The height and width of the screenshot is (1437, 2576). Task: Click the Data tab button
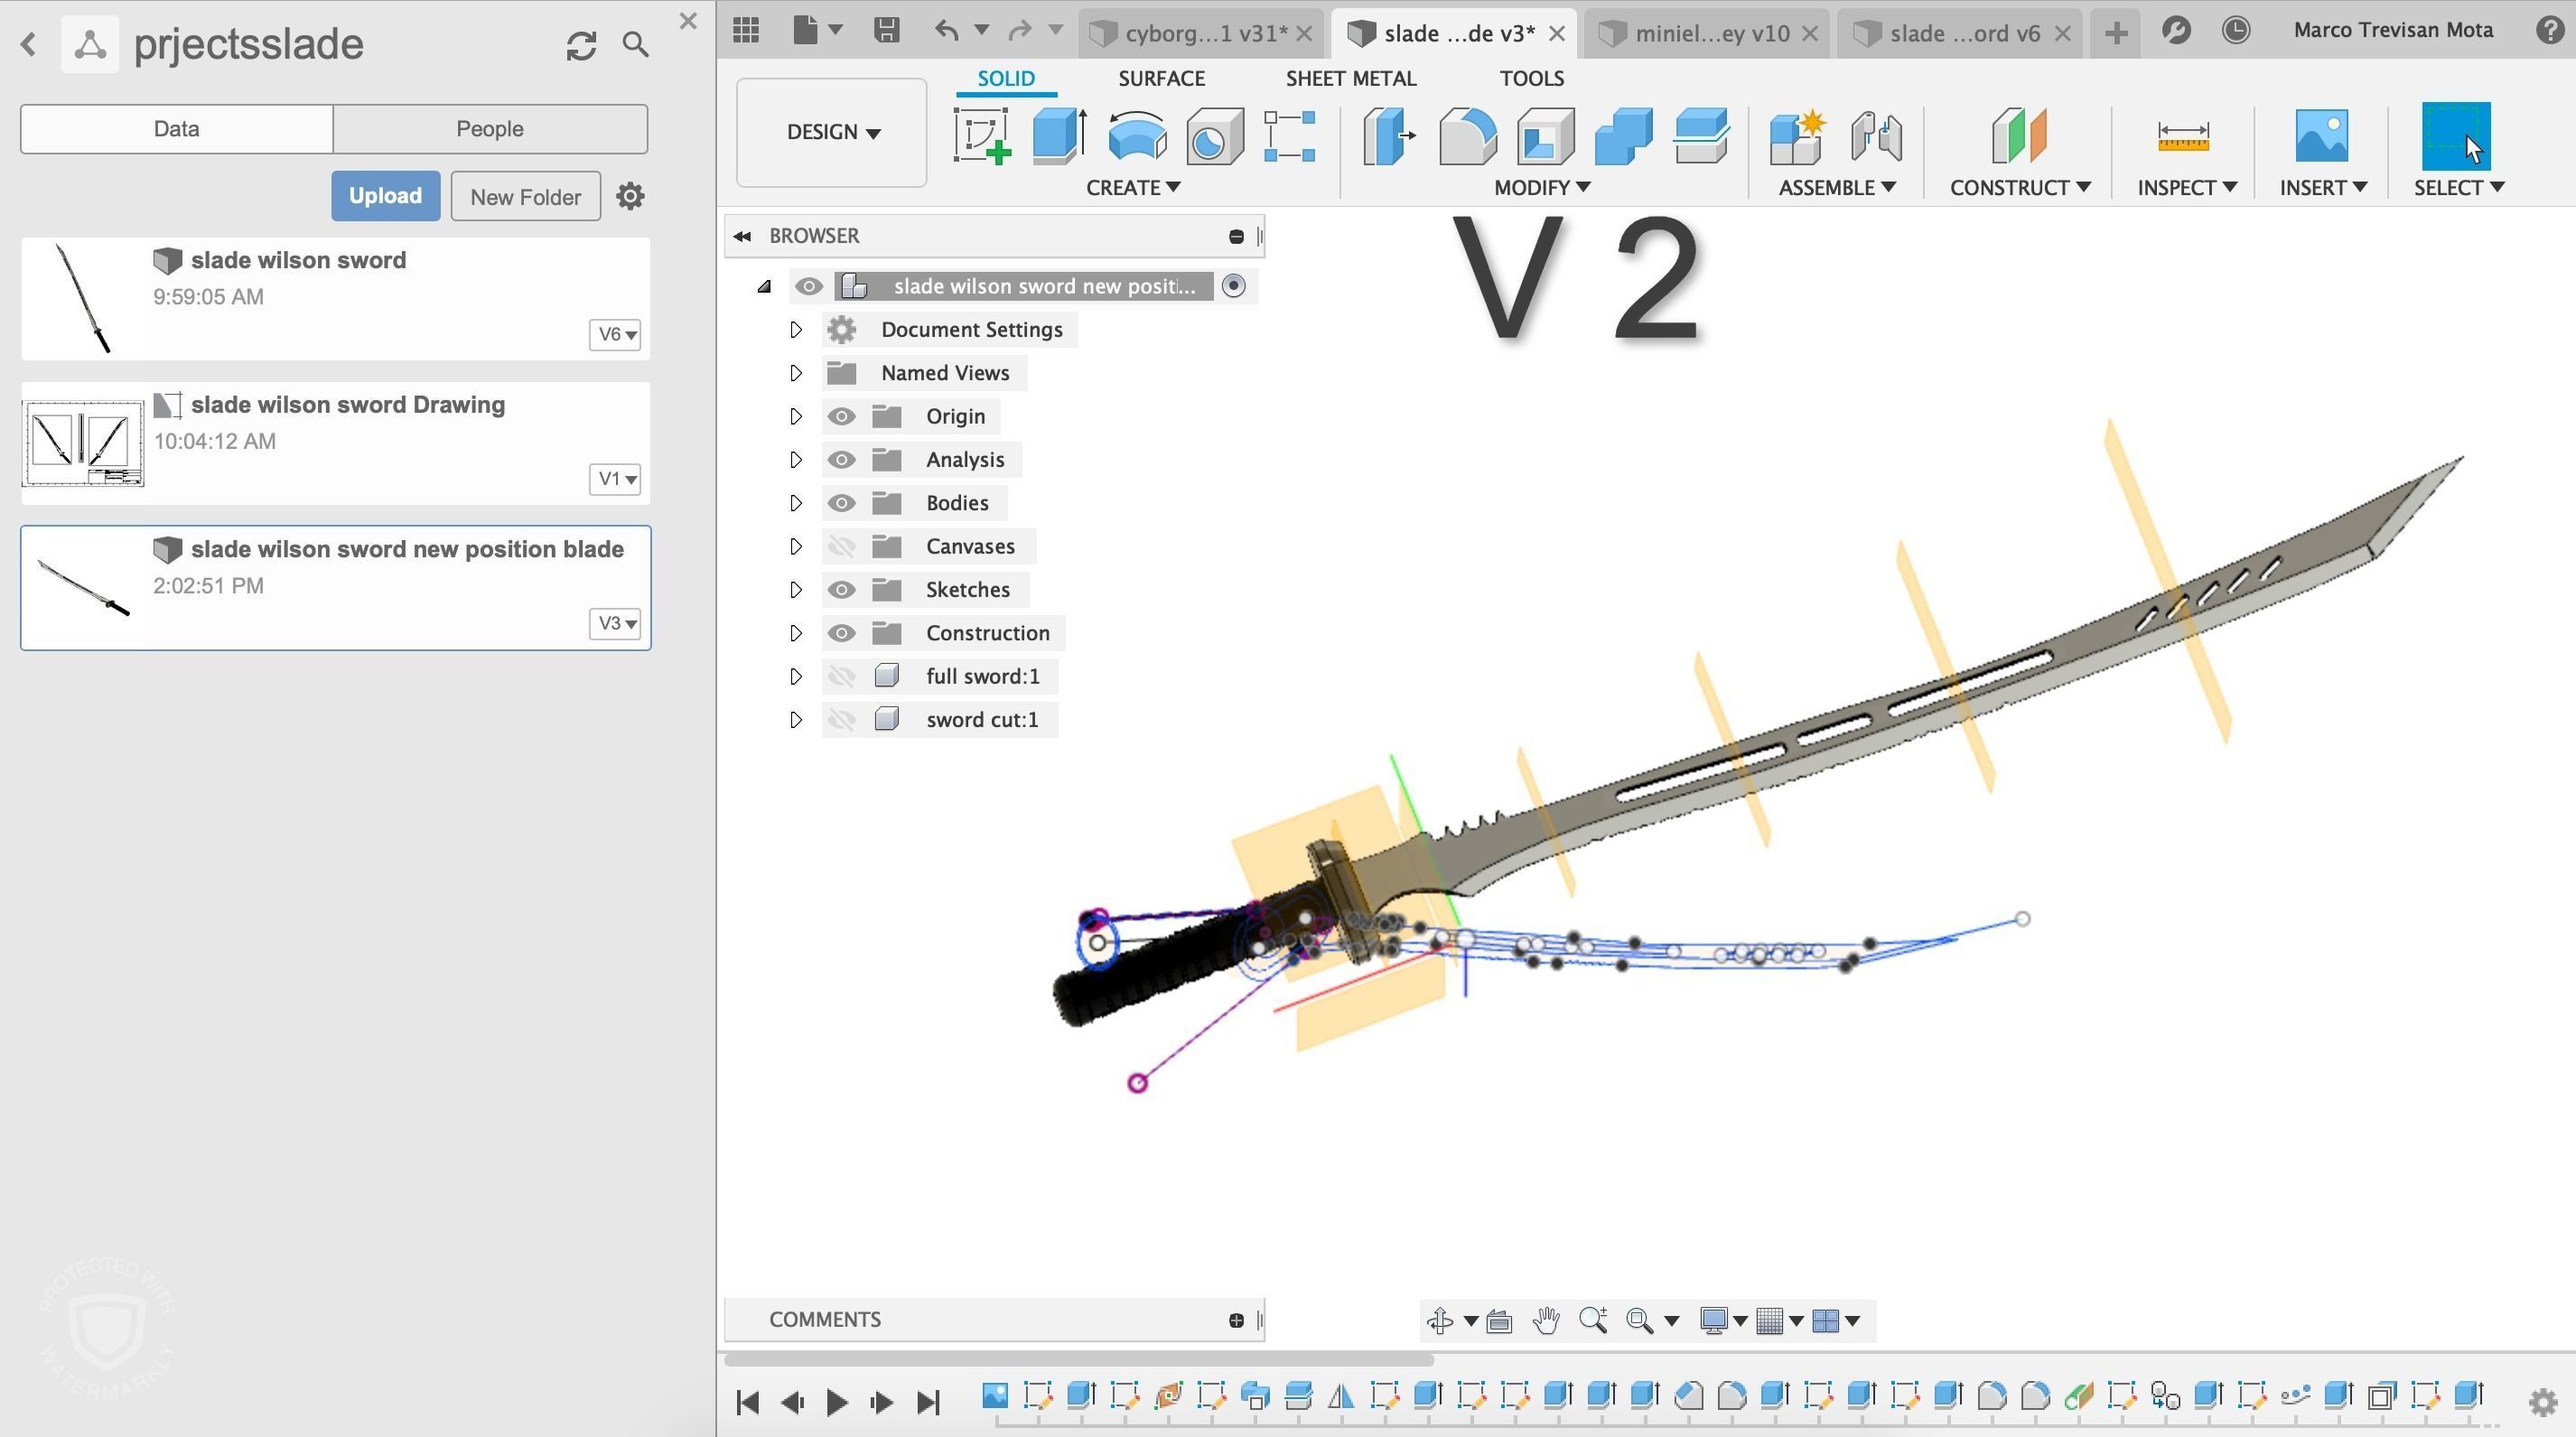click(176, 128)
